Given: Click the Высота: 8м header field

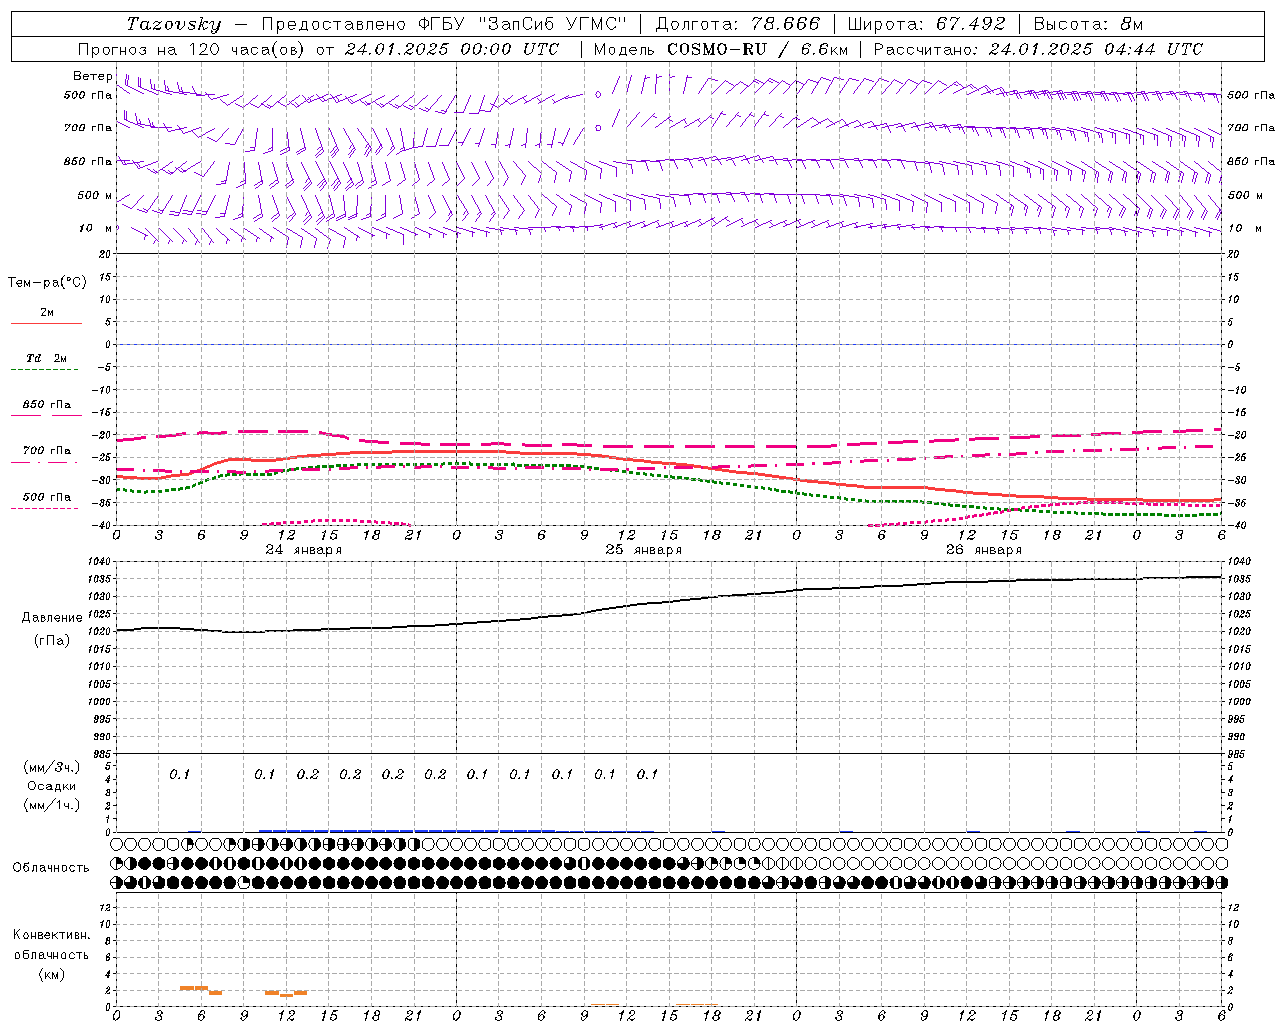Looking at the screenshot, I should [x=1088, y=24].
